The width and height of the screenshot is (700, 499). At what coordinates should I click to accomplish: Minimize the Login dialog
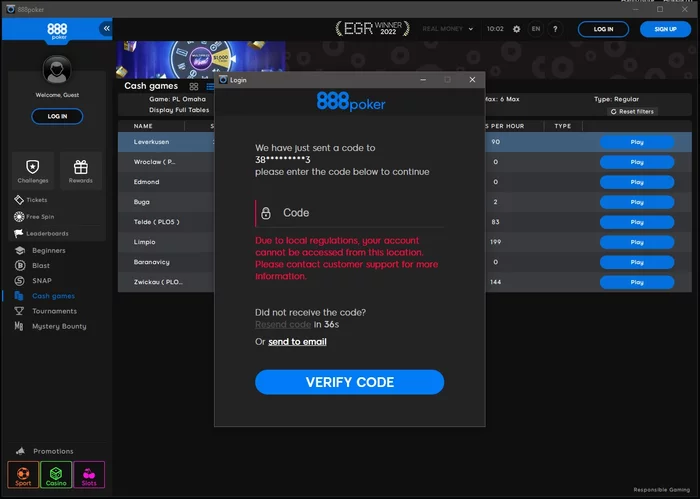423,79
